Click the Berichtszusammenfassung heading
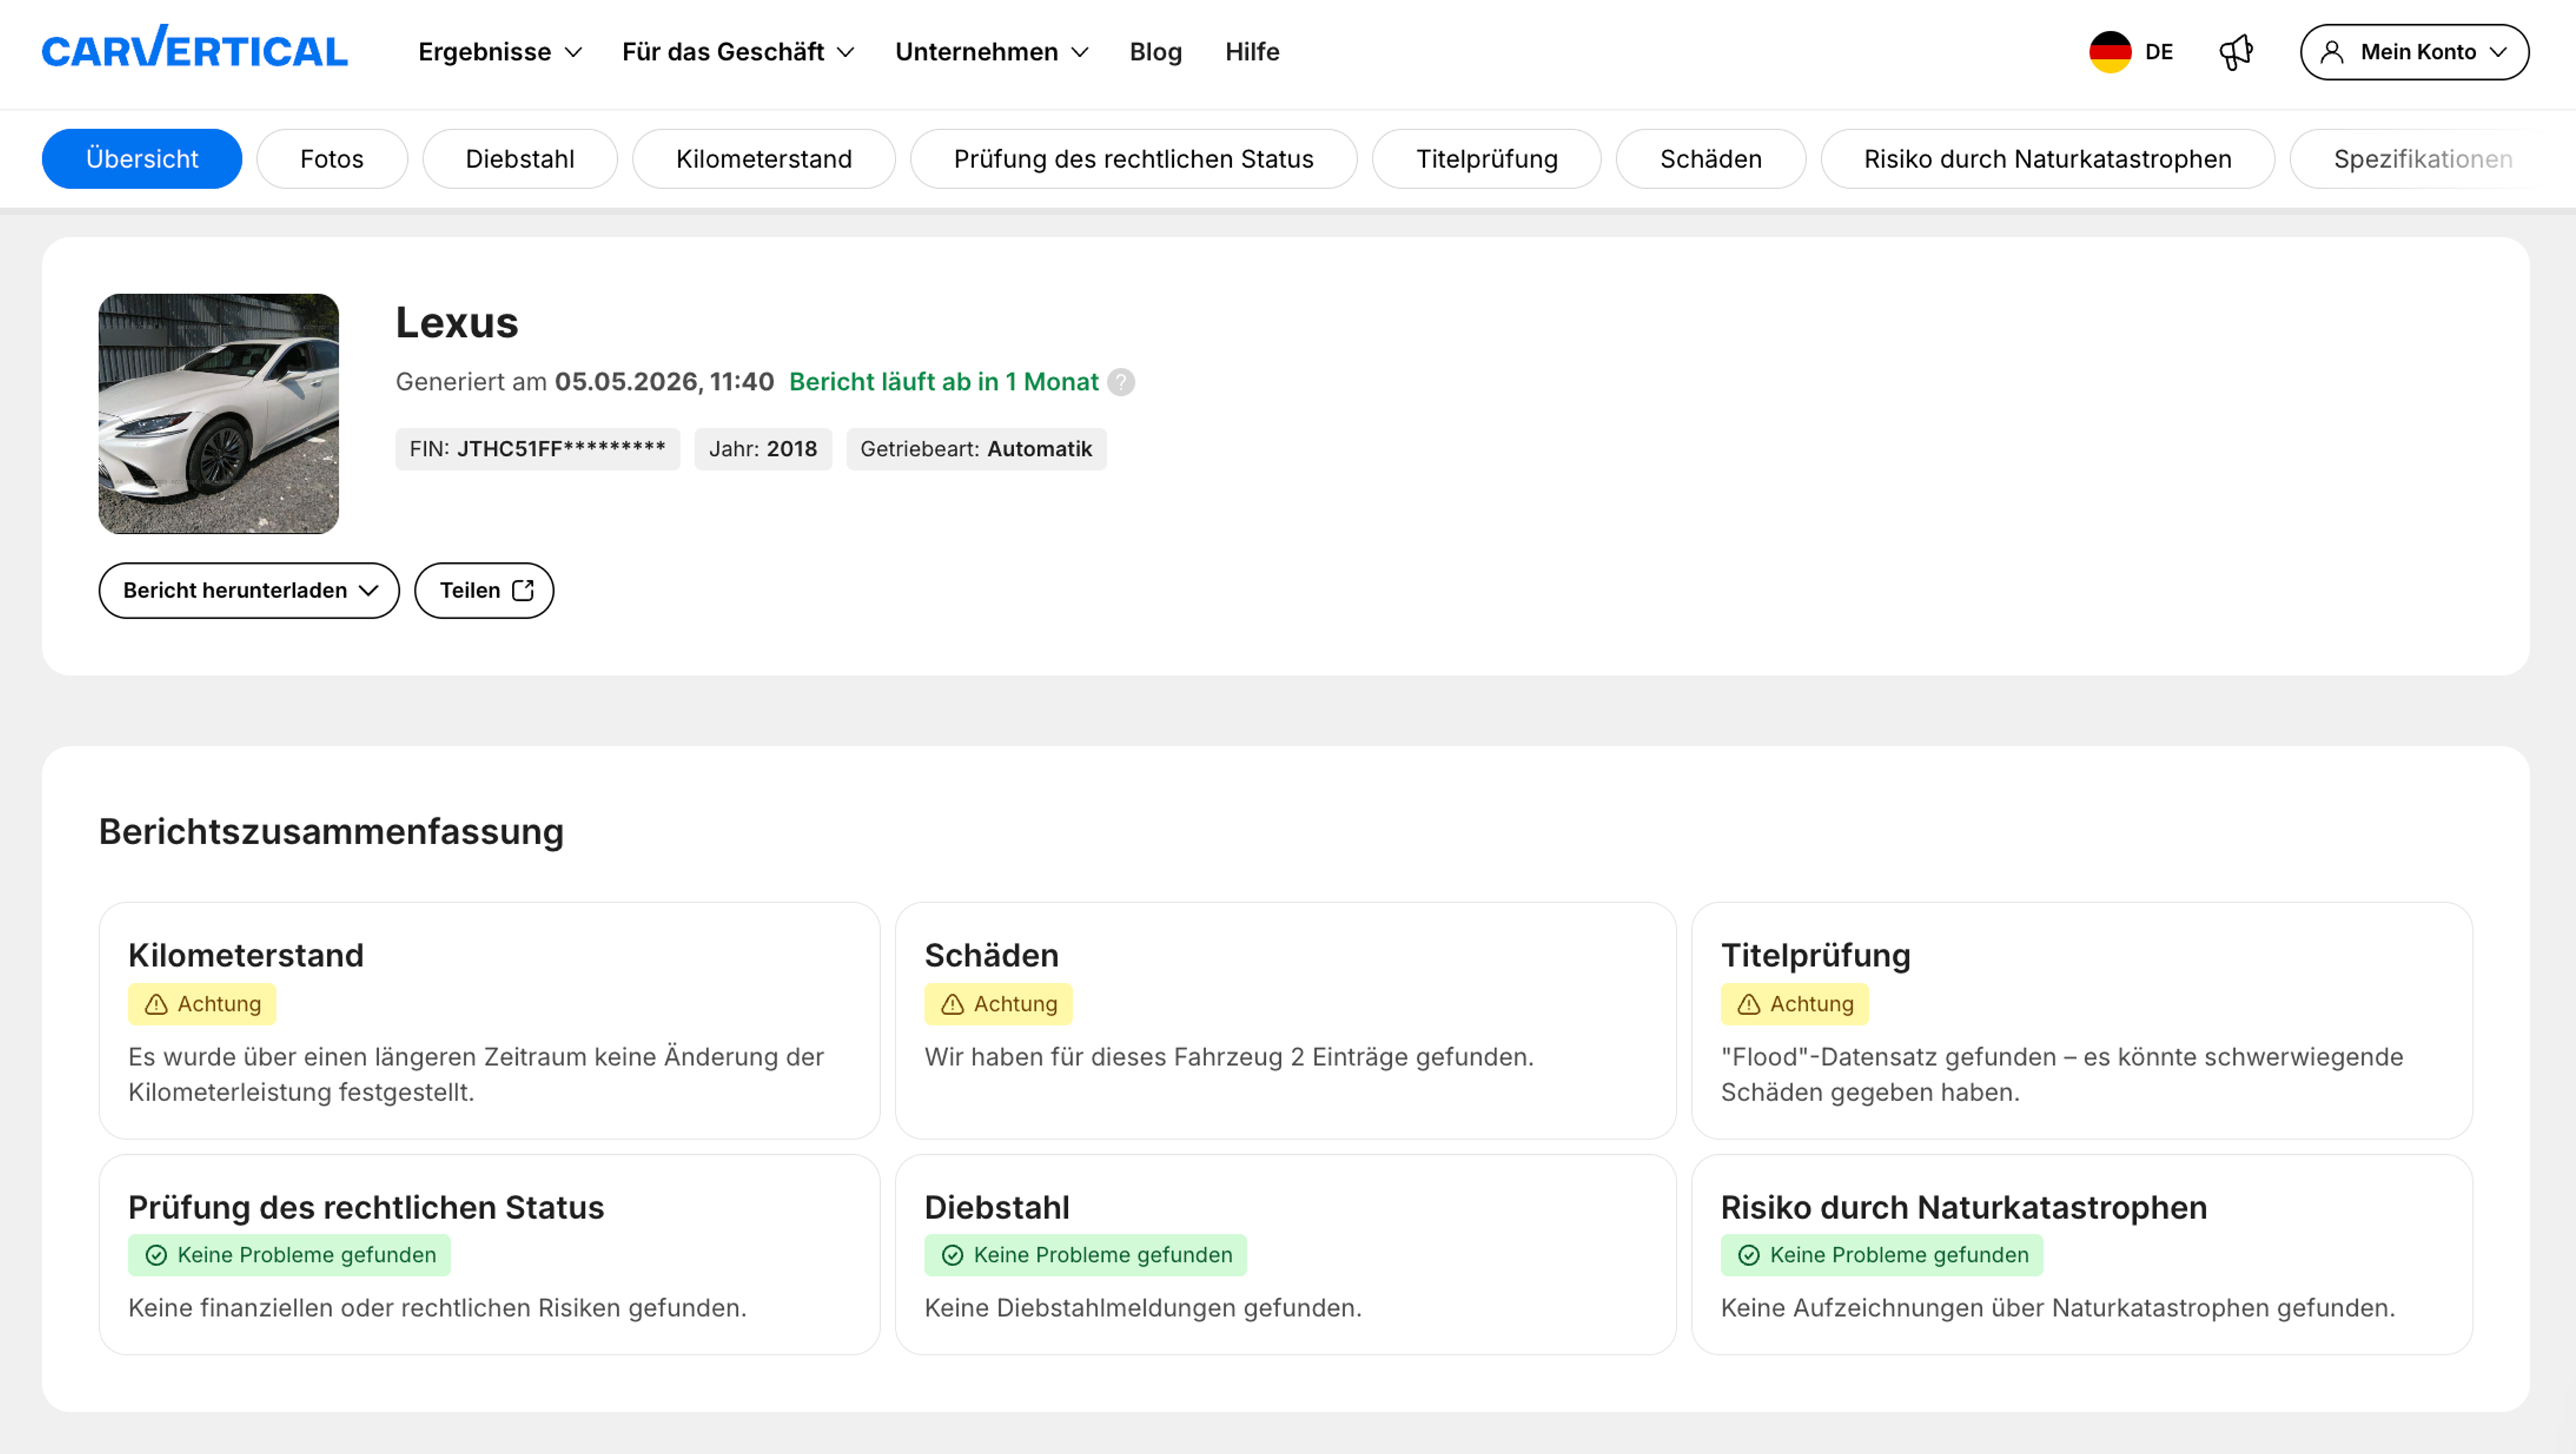This screenshot has height=1454, width=2576. [x=331, y=831]
